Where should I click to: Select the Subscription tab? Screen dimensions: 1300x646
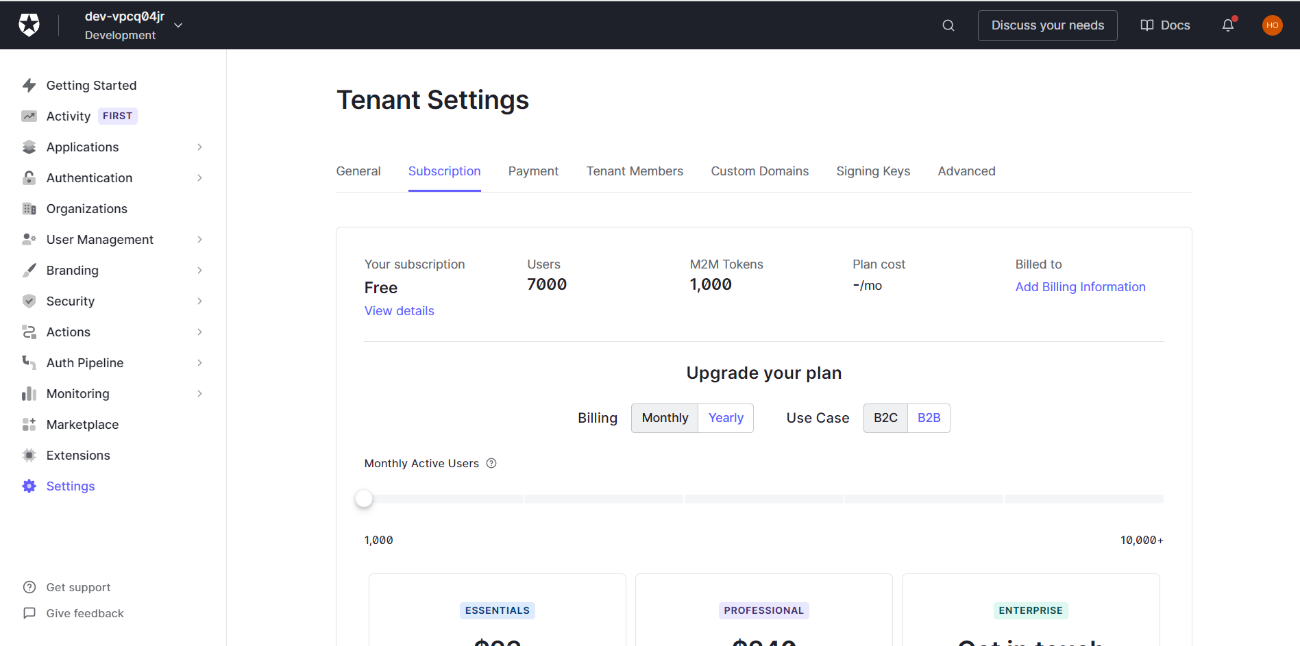(444, 171)
